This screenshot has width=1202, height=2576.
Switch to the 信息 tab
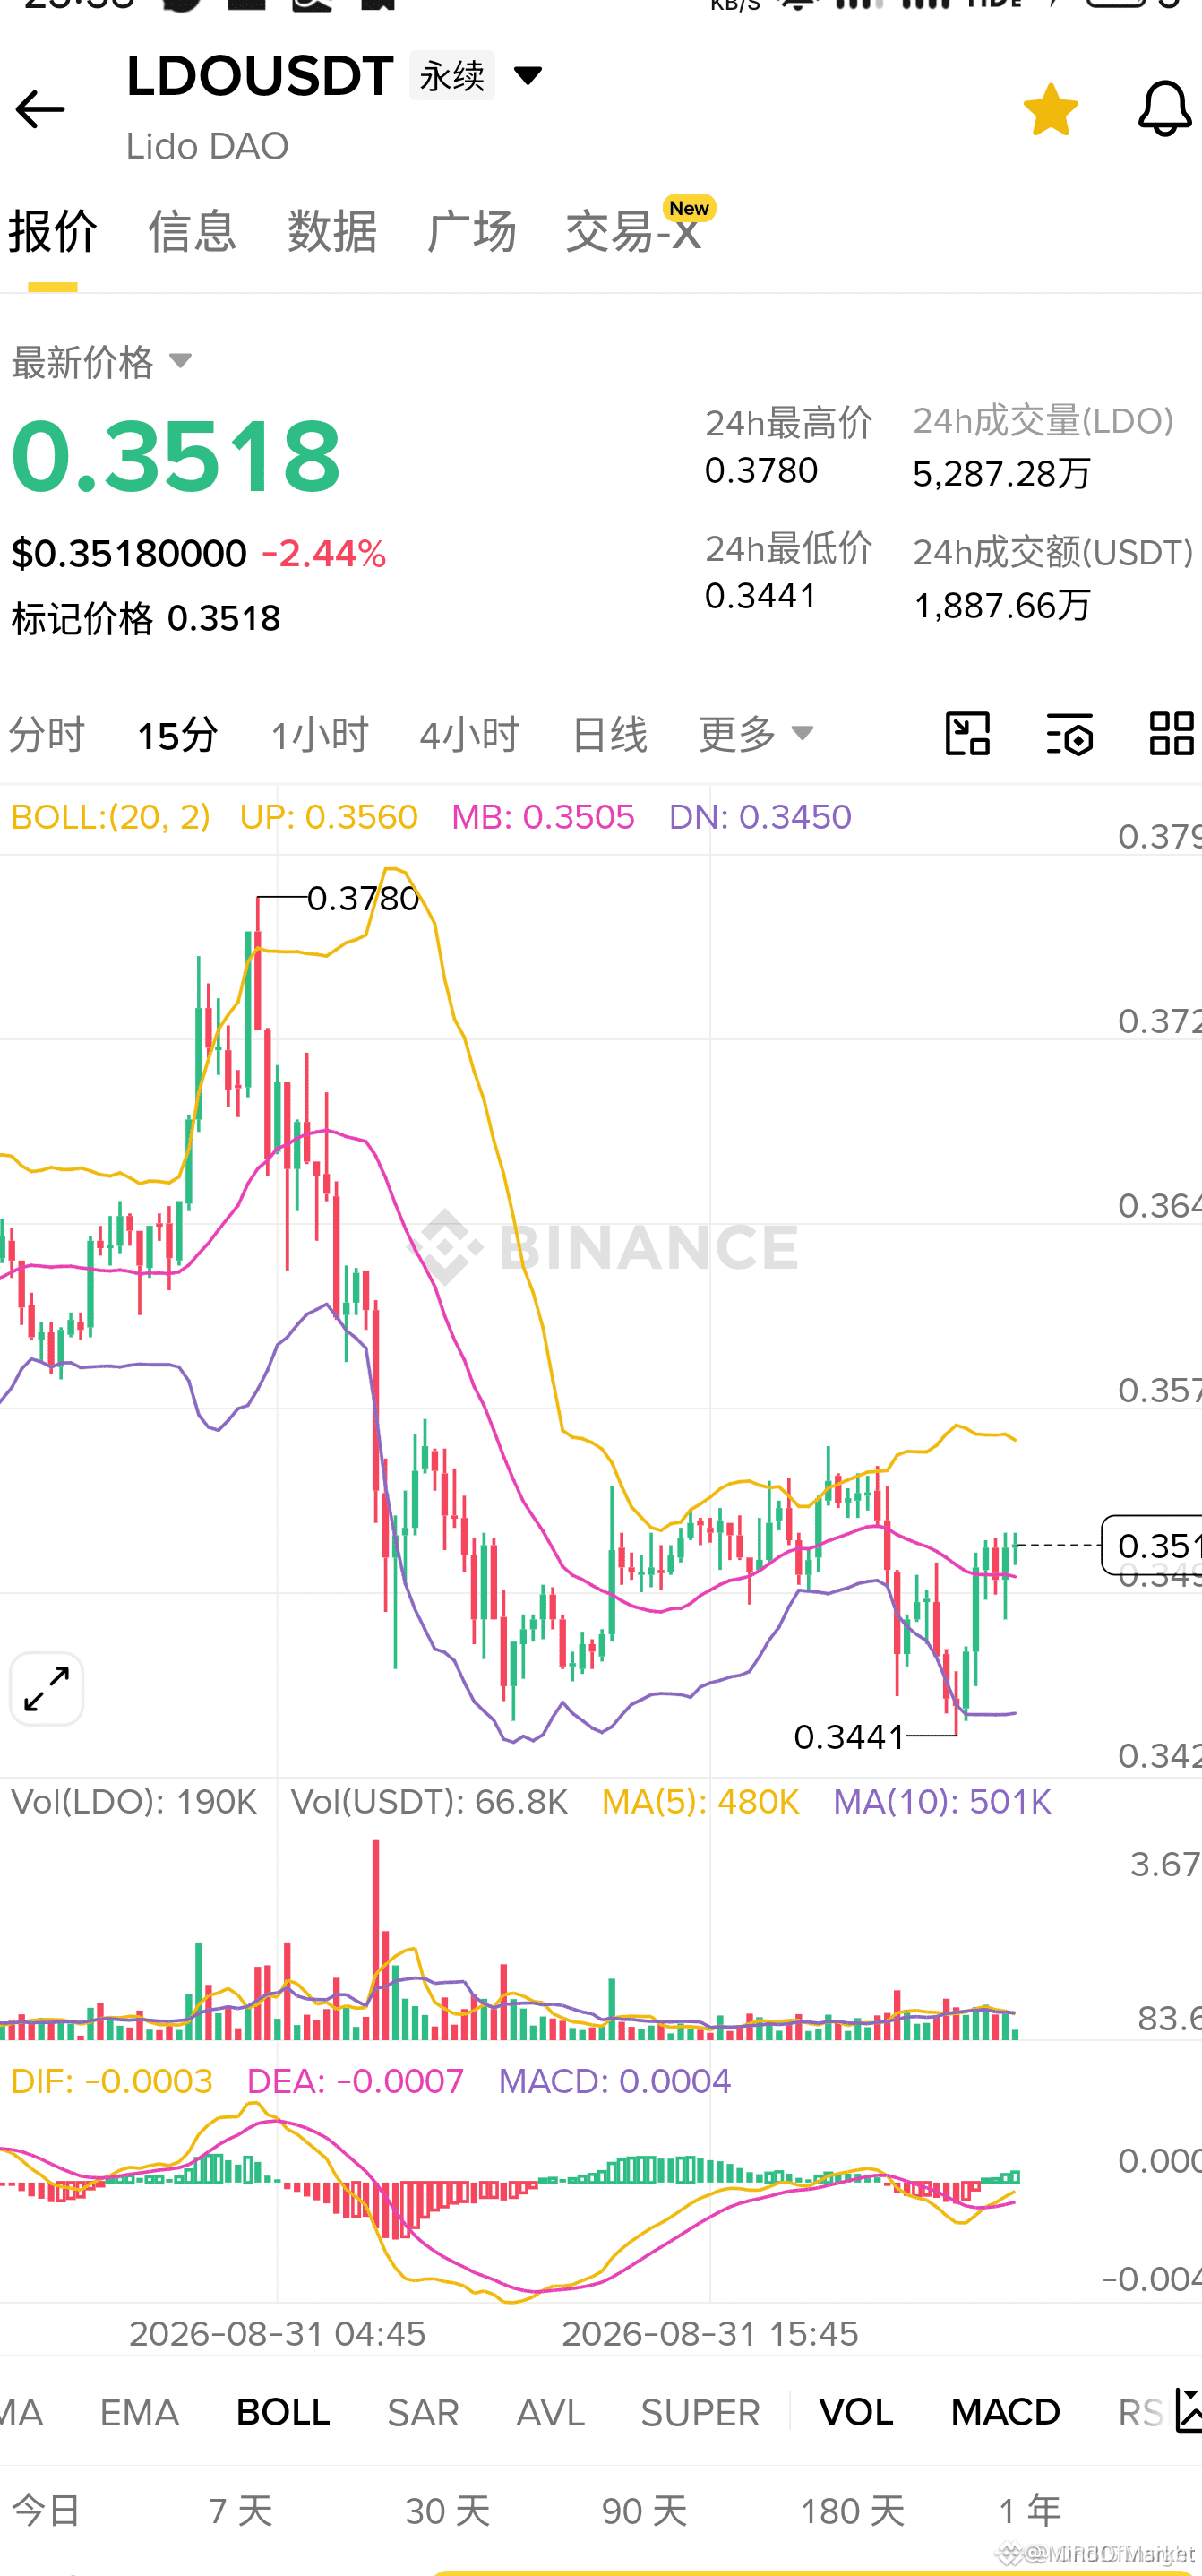click(192, 232)
